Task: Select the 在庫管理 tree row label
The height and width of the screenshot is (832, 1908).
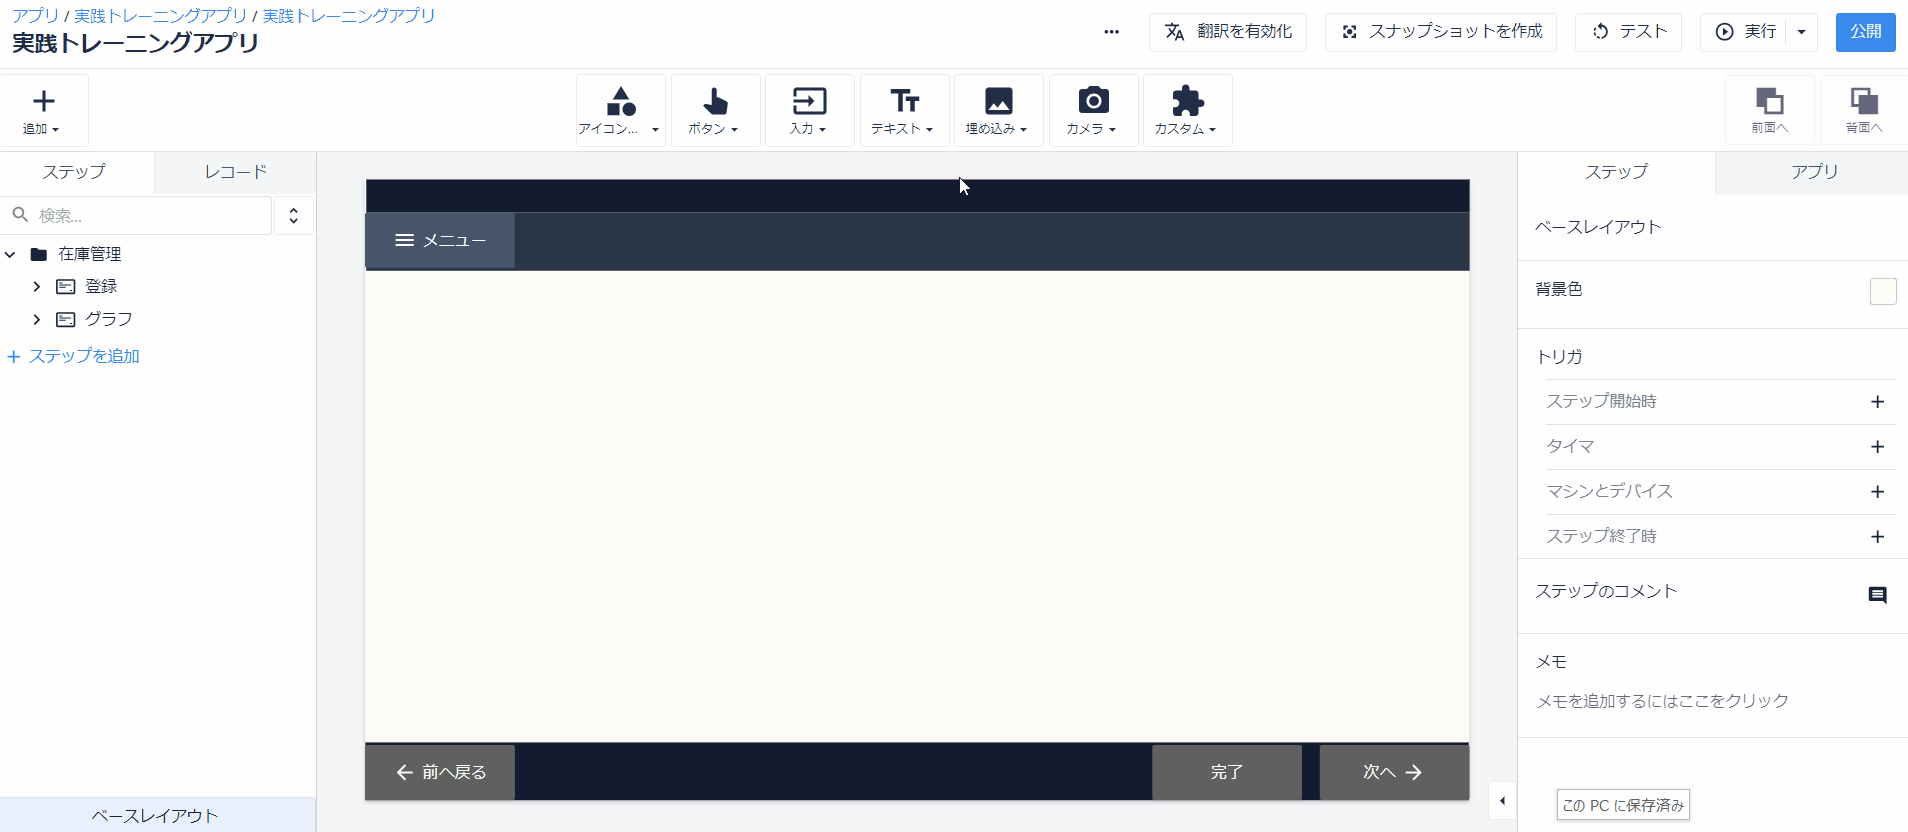Action: click(x=90, y=254)
